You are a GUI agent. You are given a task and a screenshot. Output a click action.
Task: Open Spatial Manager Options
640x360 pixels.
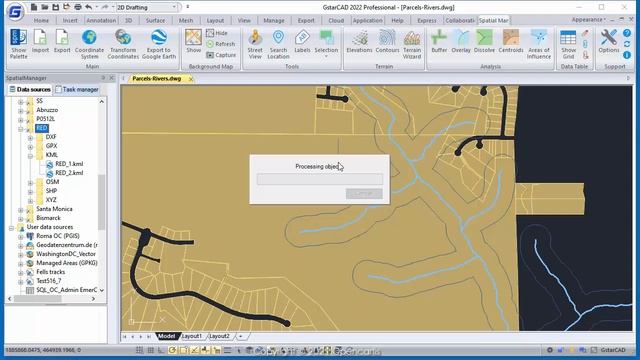[609, 41]
